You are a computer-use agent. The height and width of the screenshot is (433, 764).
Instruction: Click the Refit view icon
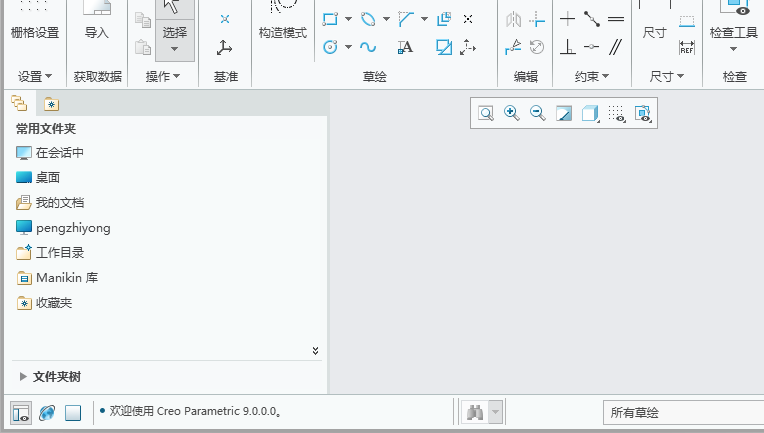click(486, 113)
